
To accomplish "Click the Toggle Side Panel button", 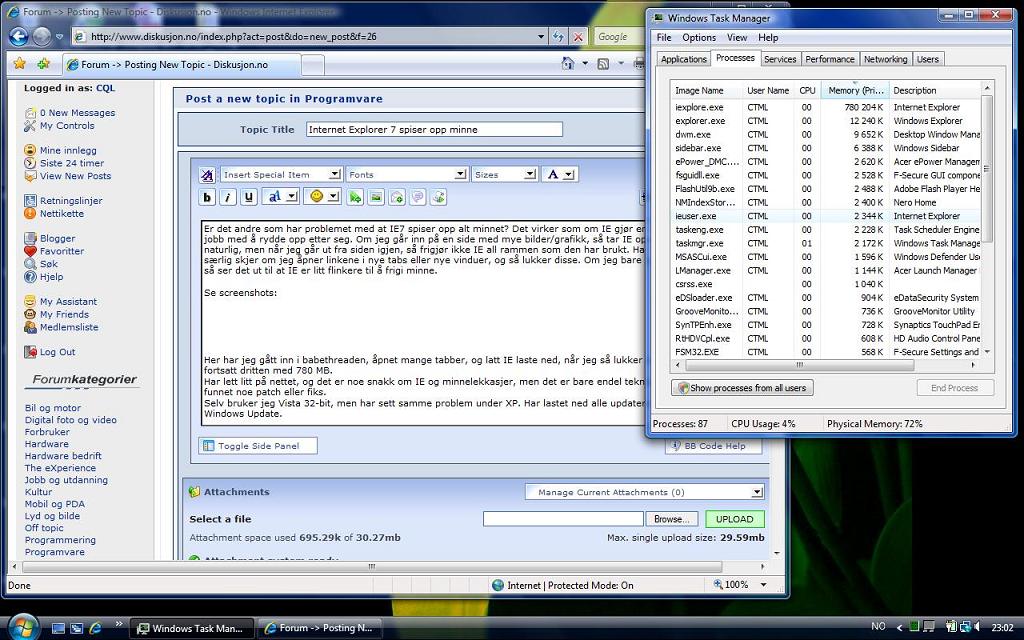I will 258,445.
